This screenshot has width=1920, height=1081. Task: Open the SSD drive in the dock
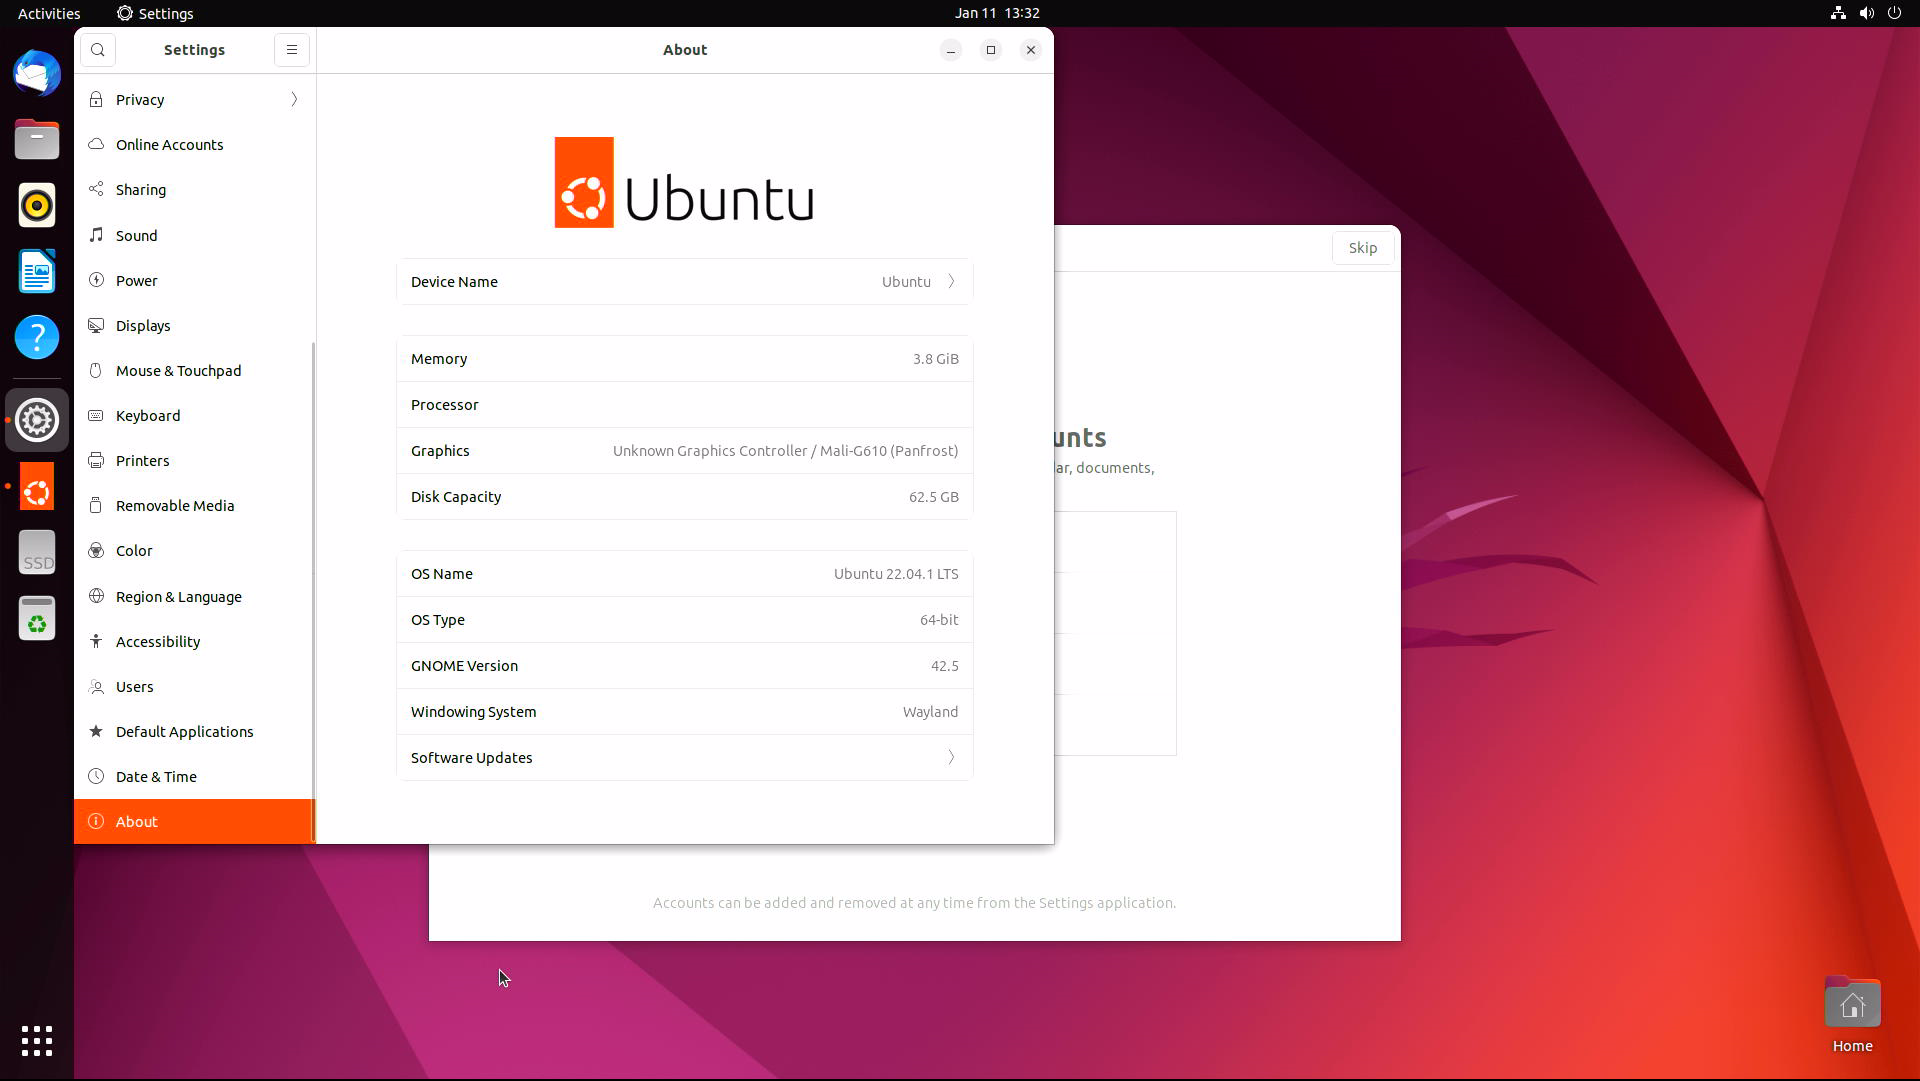(x=37, y=552)
